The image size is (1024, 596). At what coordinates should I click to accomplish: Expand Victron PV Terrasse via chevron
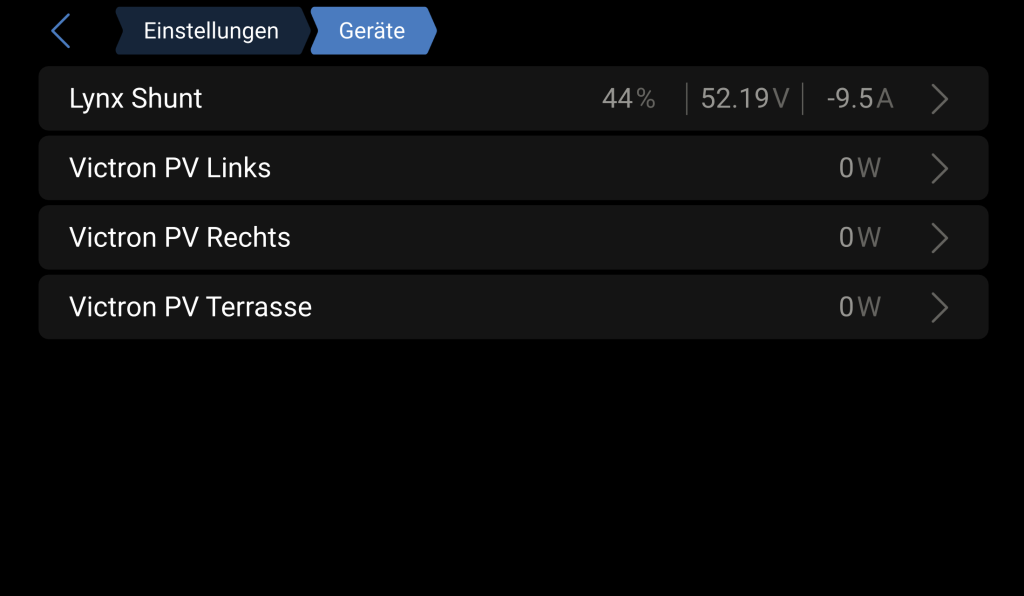939,307
